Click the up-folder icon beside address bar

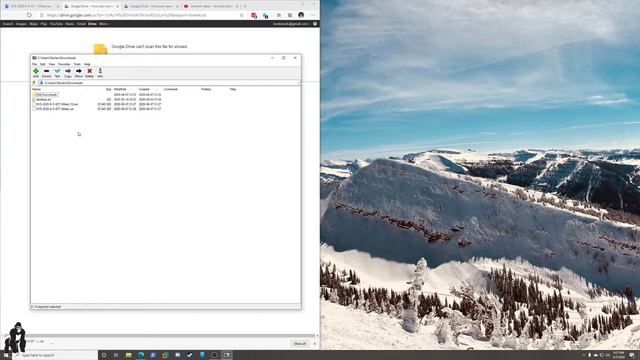click(x=34, y=83)
